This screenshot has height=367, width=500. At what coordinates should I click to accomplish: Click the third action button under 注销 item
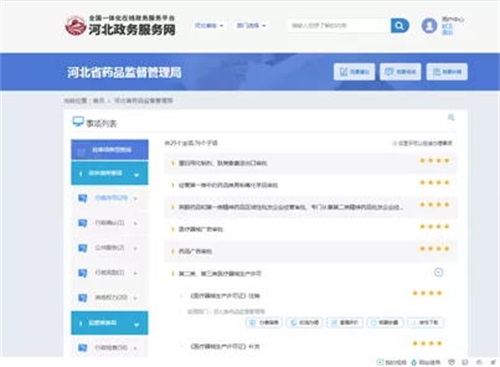click(x=345, y=323)
